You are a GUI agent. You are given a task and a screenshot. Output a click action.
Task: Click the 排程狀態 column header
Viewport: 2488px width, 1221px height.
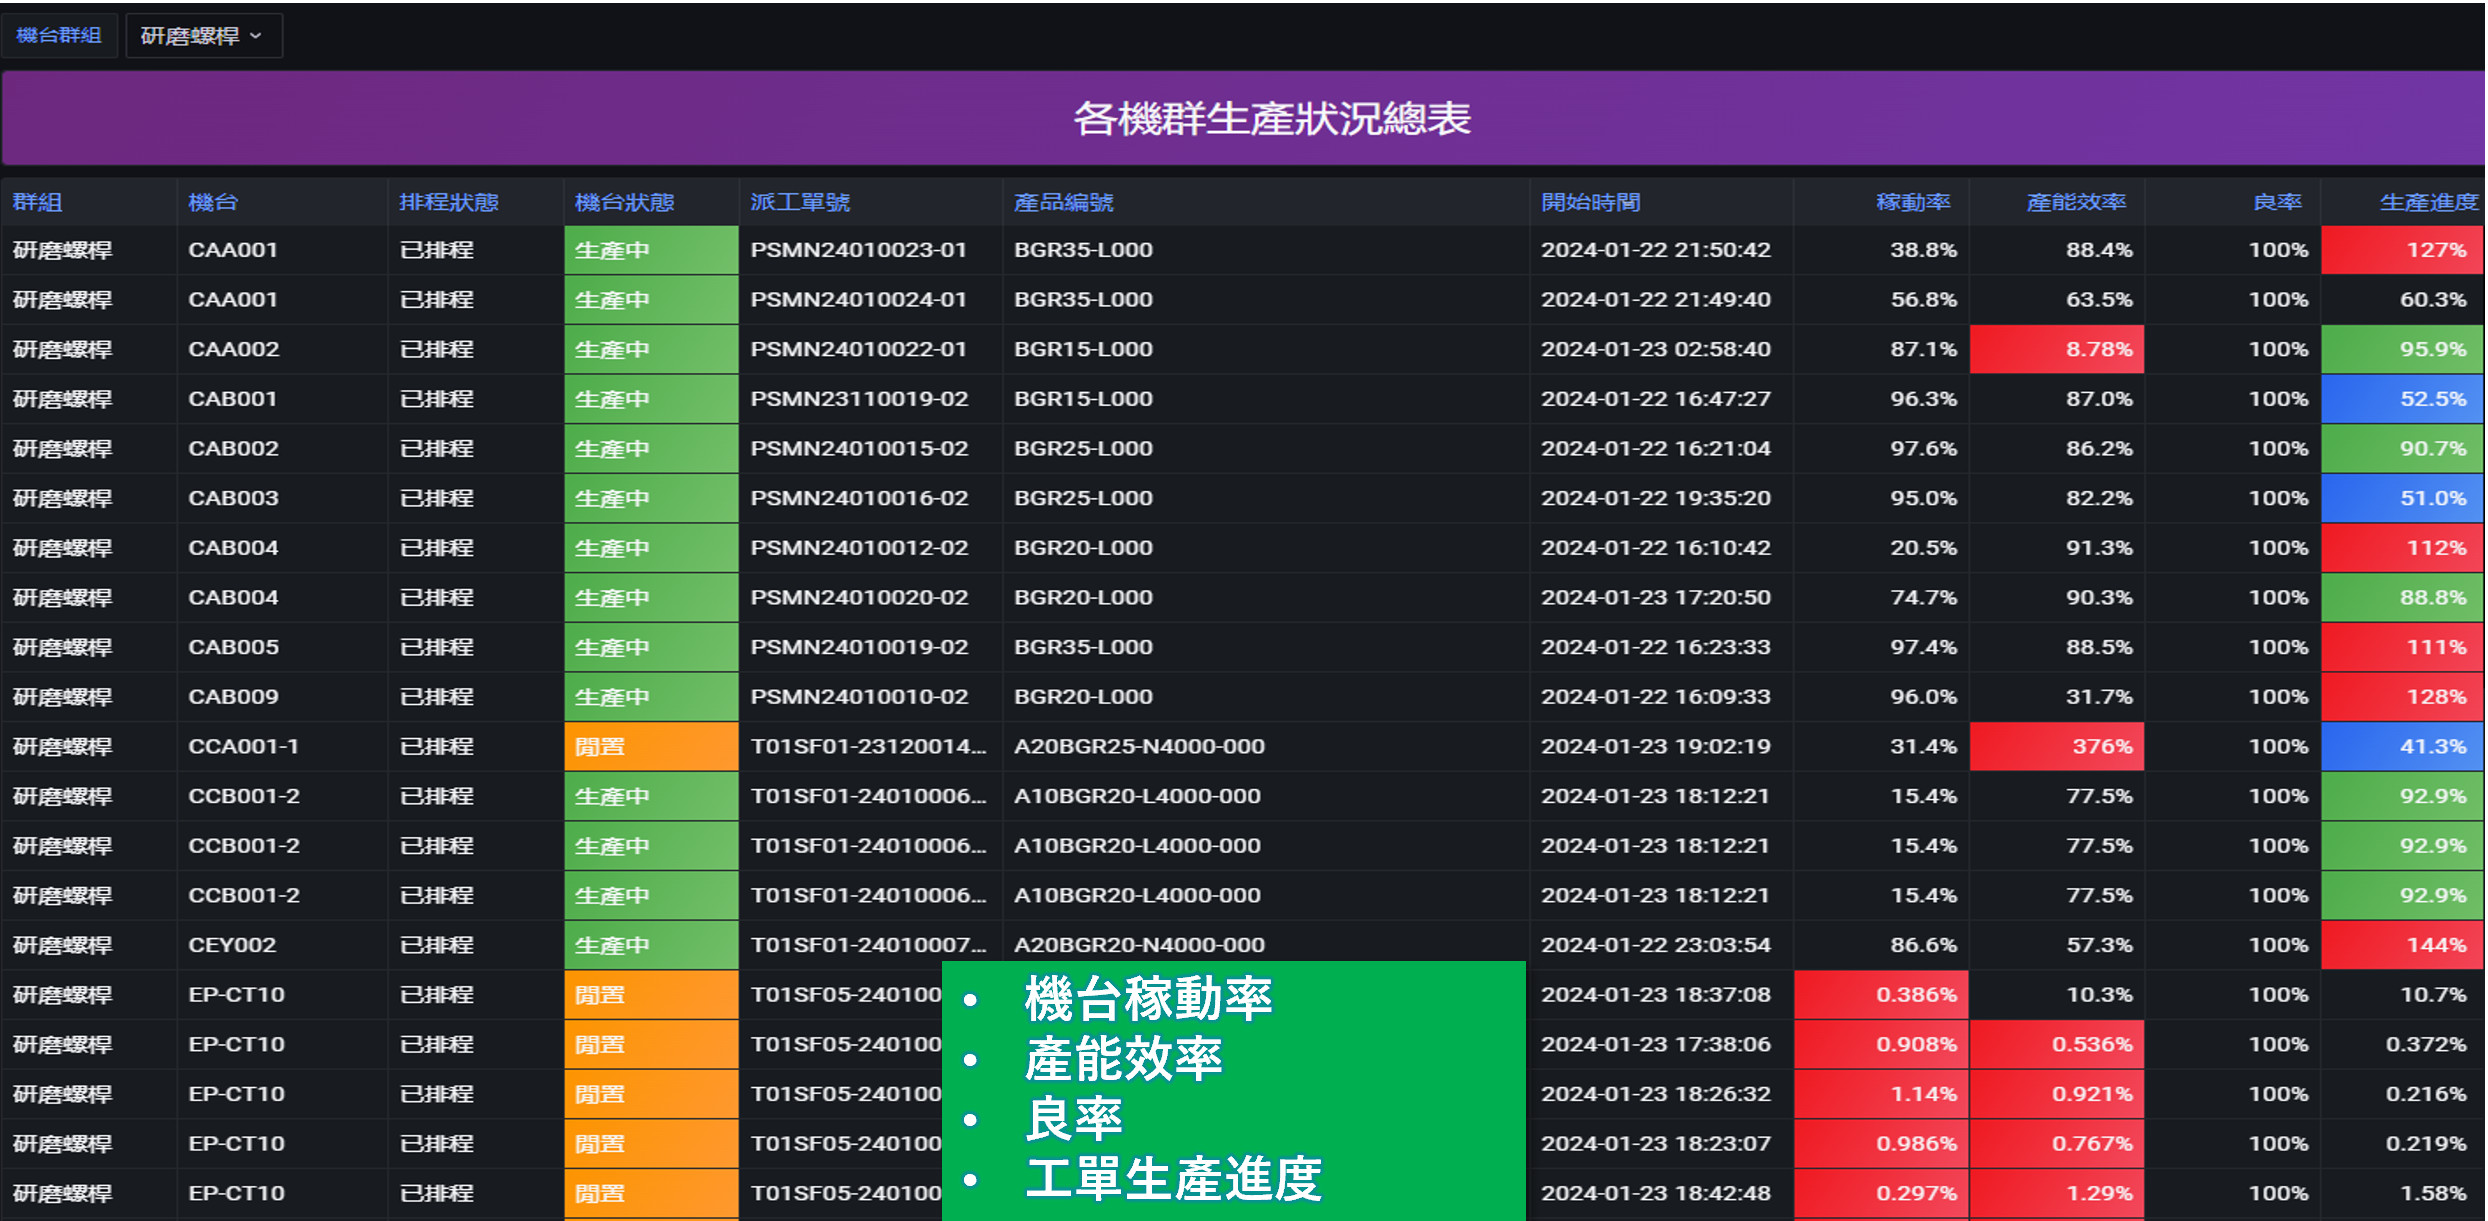coord(449,202)
